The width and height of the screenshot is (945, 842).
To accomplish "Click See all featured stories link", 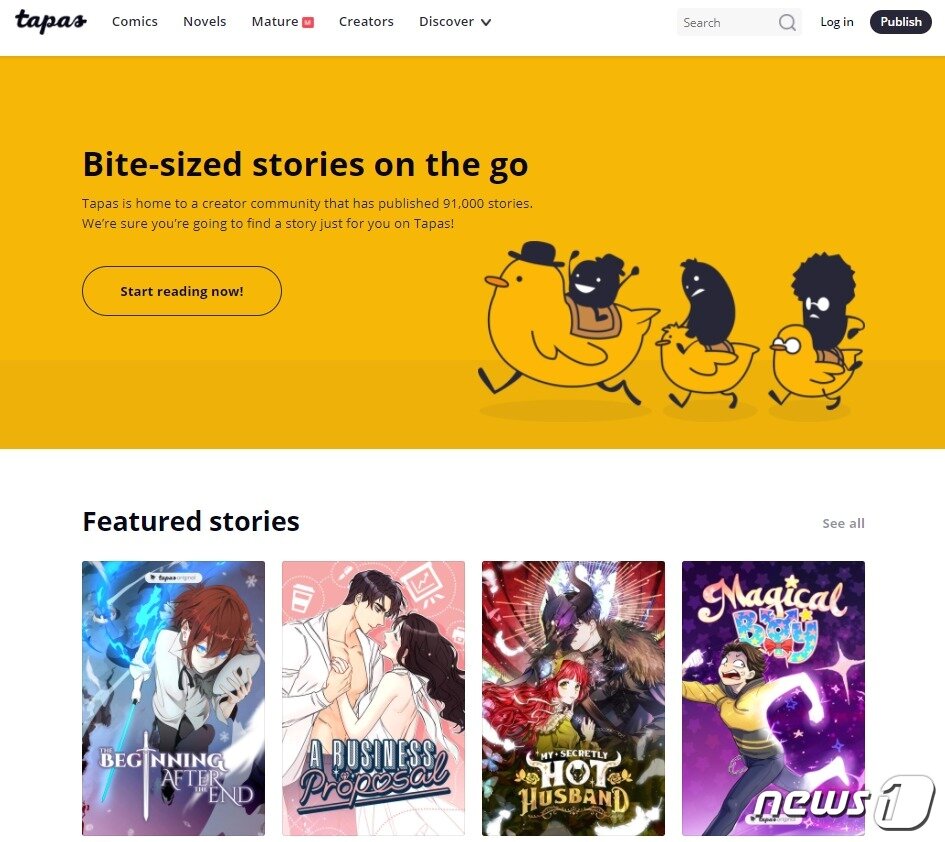I will tap(843, 523).
